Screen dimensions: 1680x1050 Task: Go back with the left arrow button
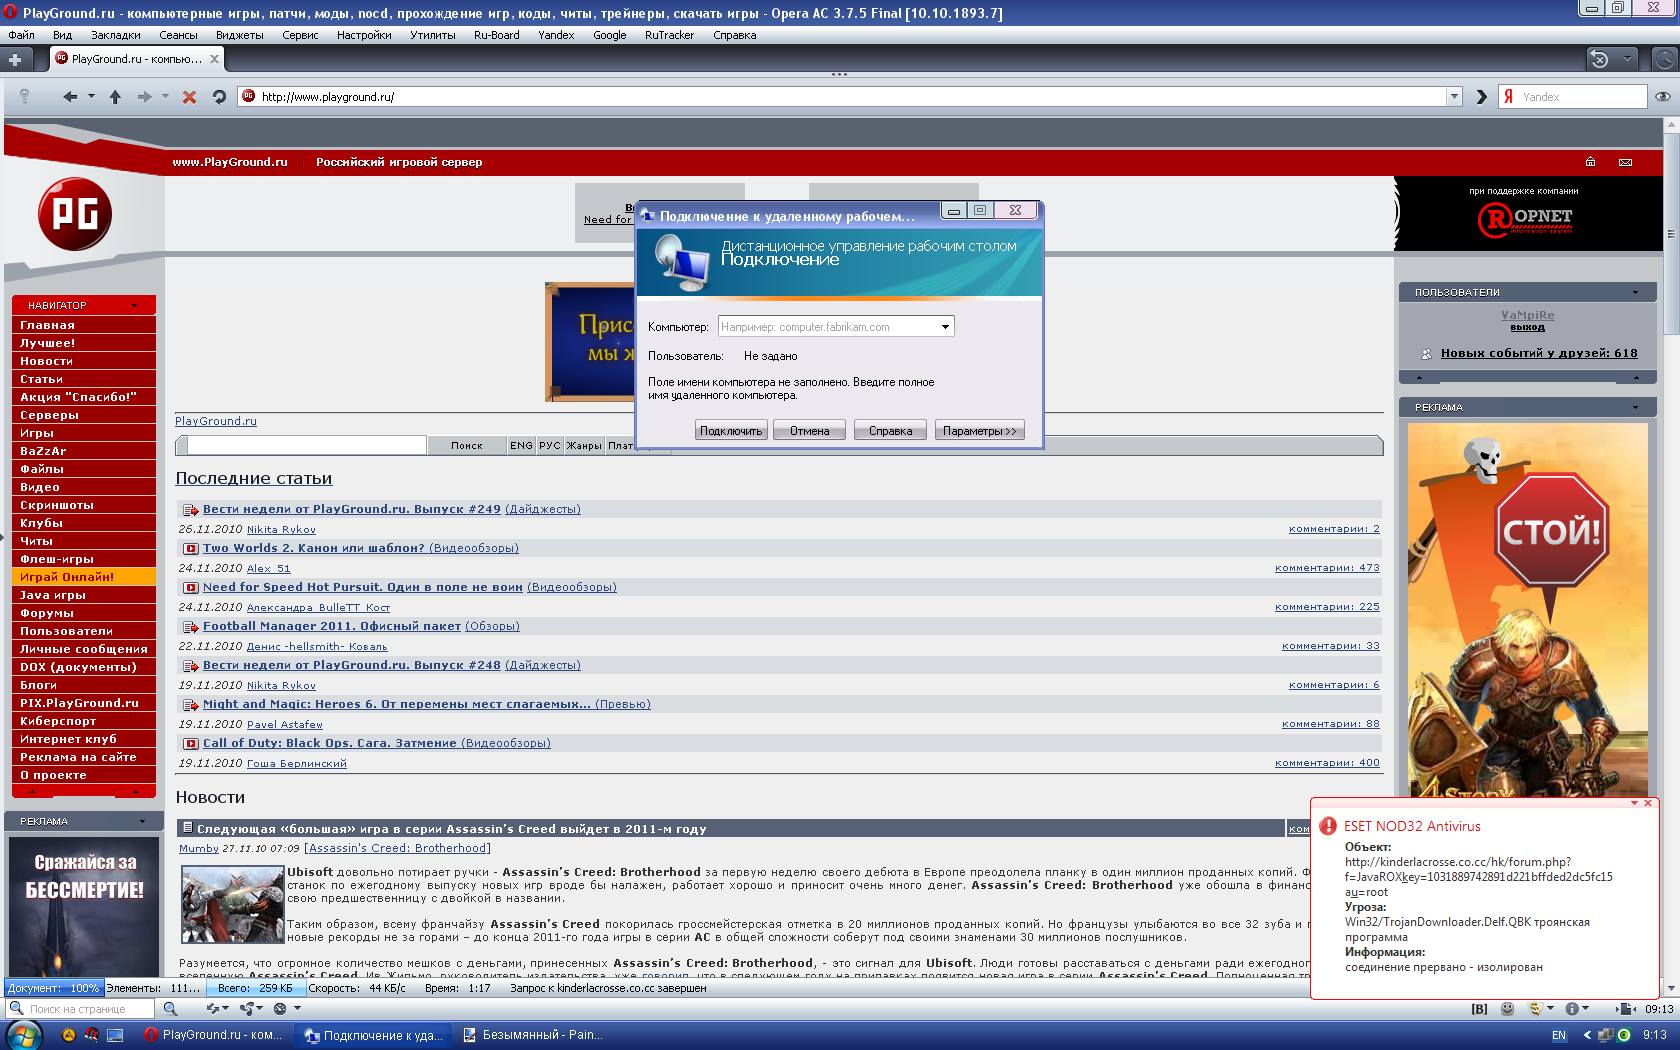69,97
